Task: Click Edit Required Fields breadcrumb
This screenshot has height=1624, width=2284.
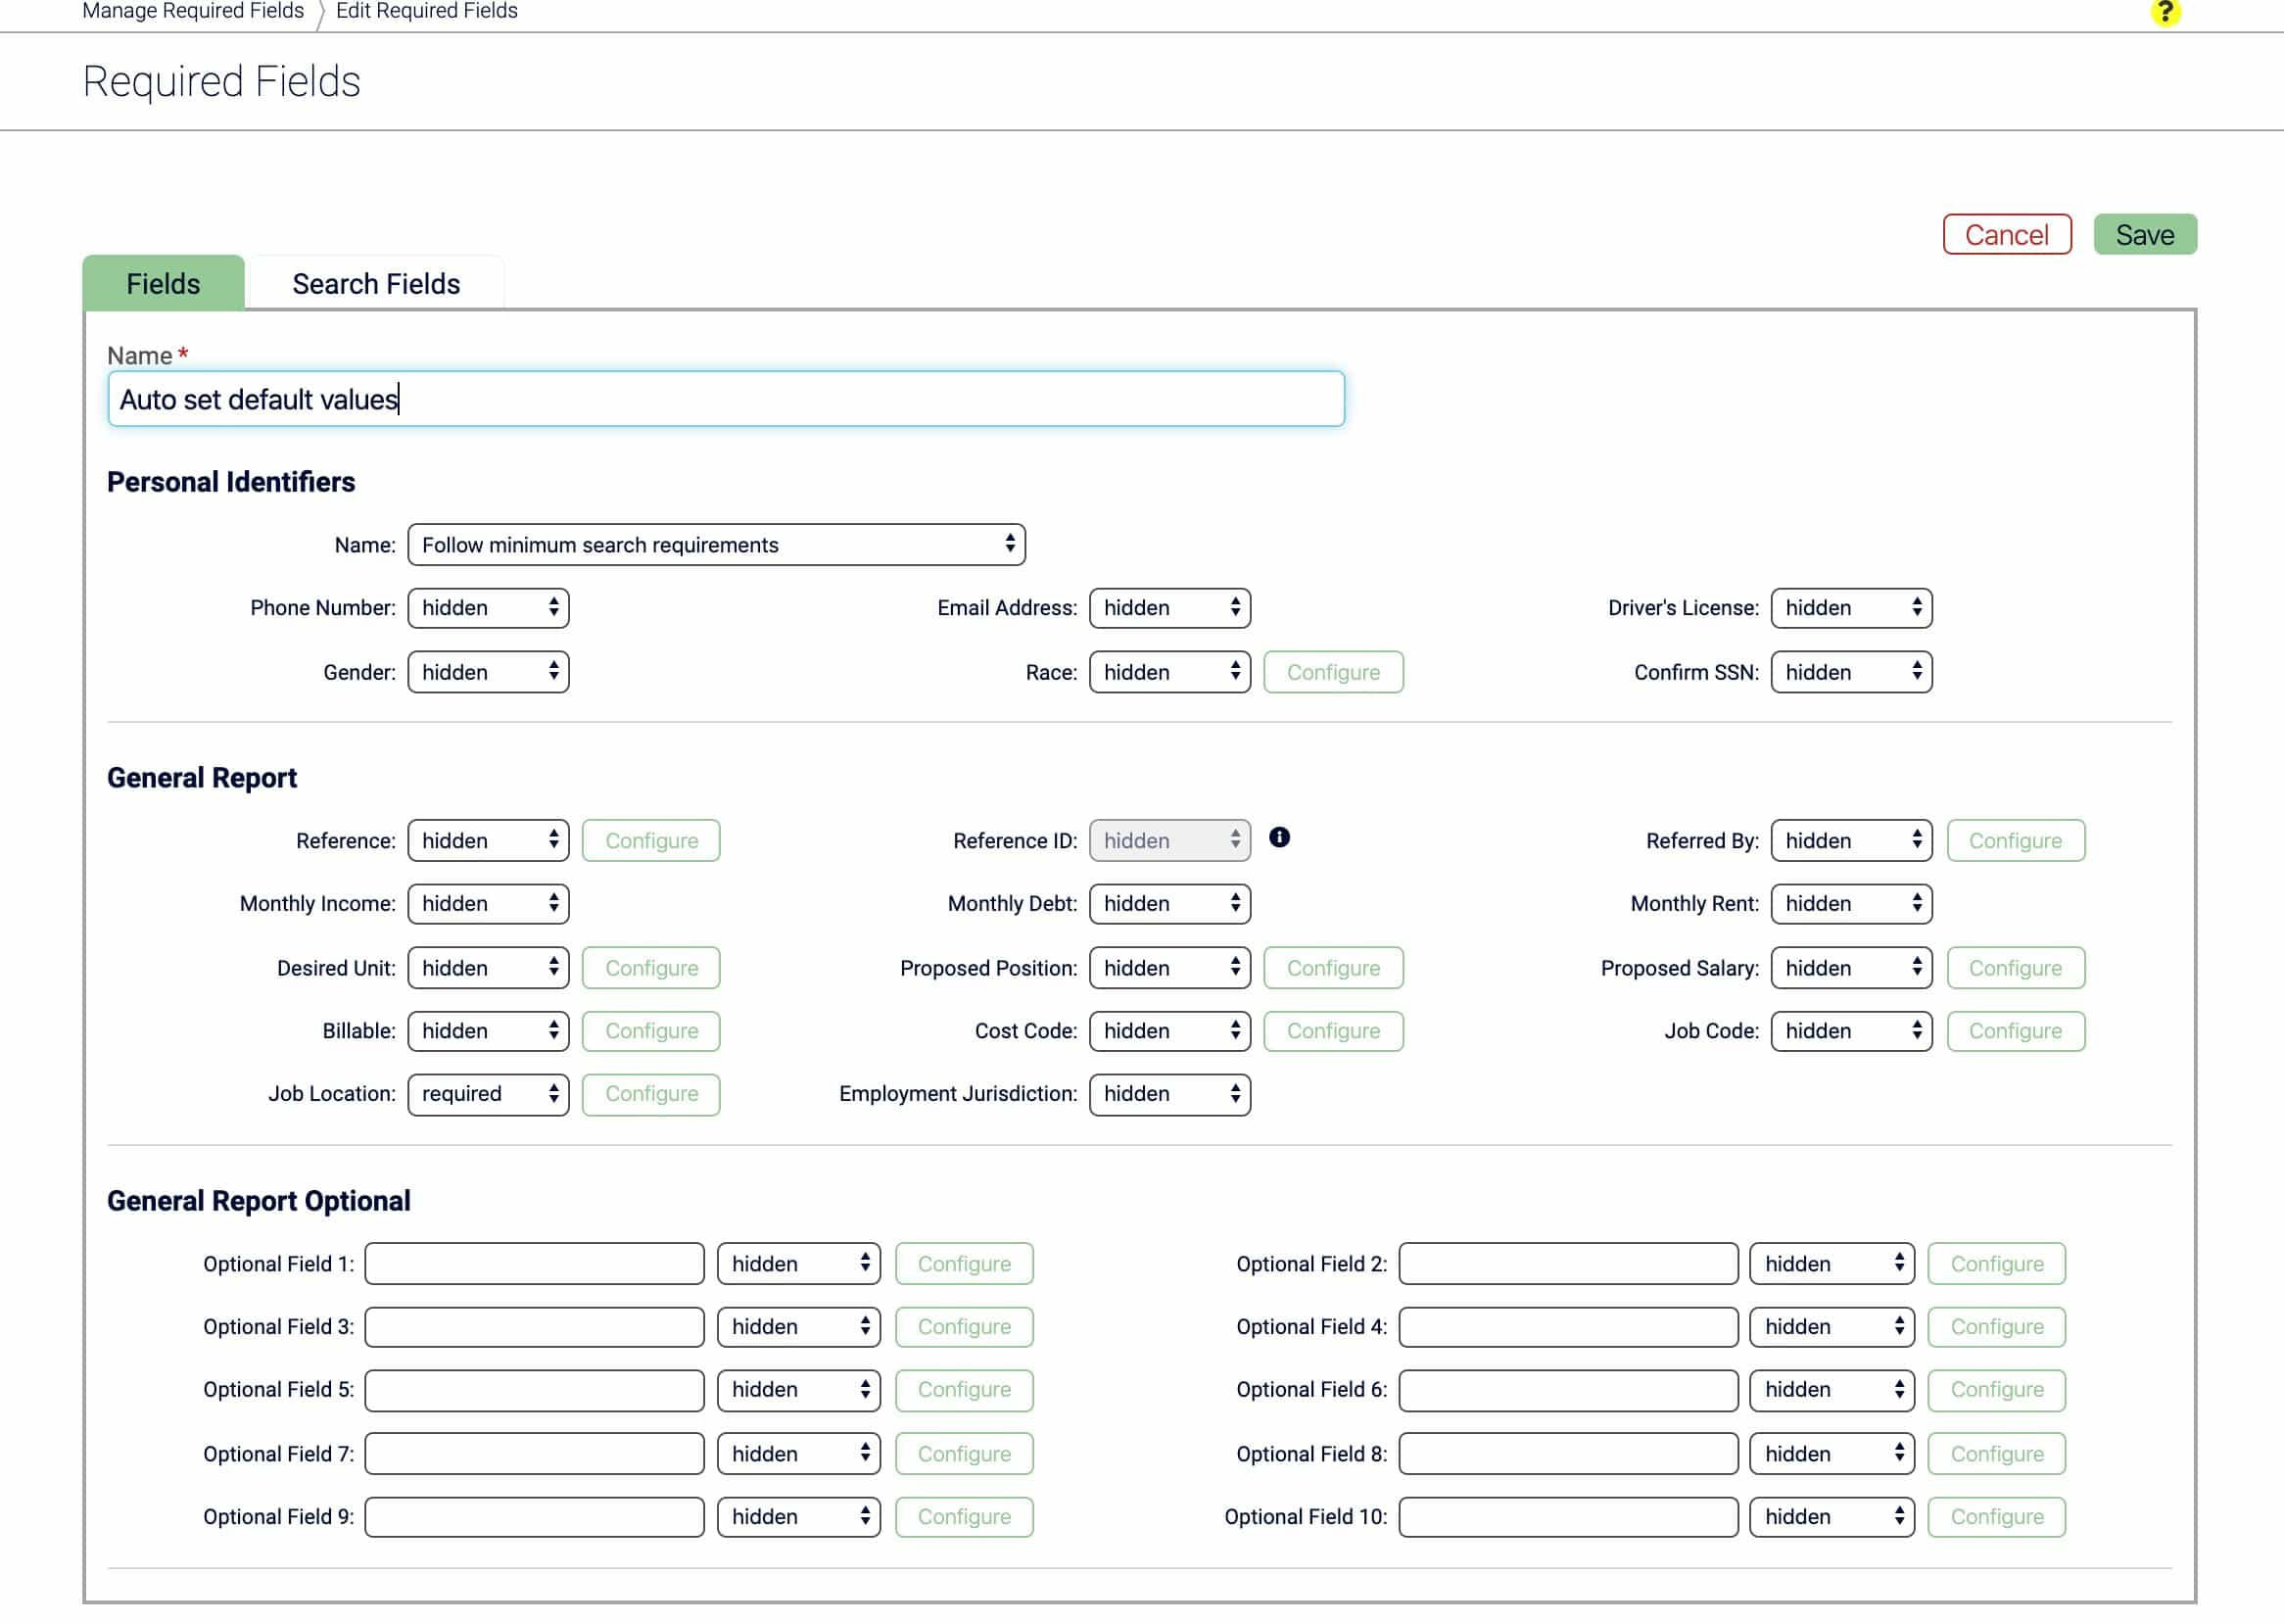Action: tap(427, 11)
